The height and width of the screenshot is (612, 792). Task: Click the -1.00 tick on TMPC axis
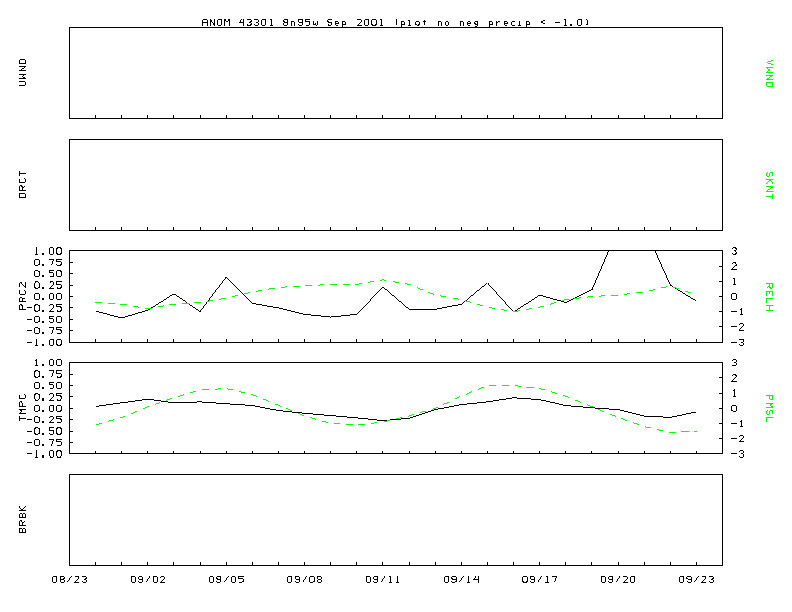click(45, 454)
